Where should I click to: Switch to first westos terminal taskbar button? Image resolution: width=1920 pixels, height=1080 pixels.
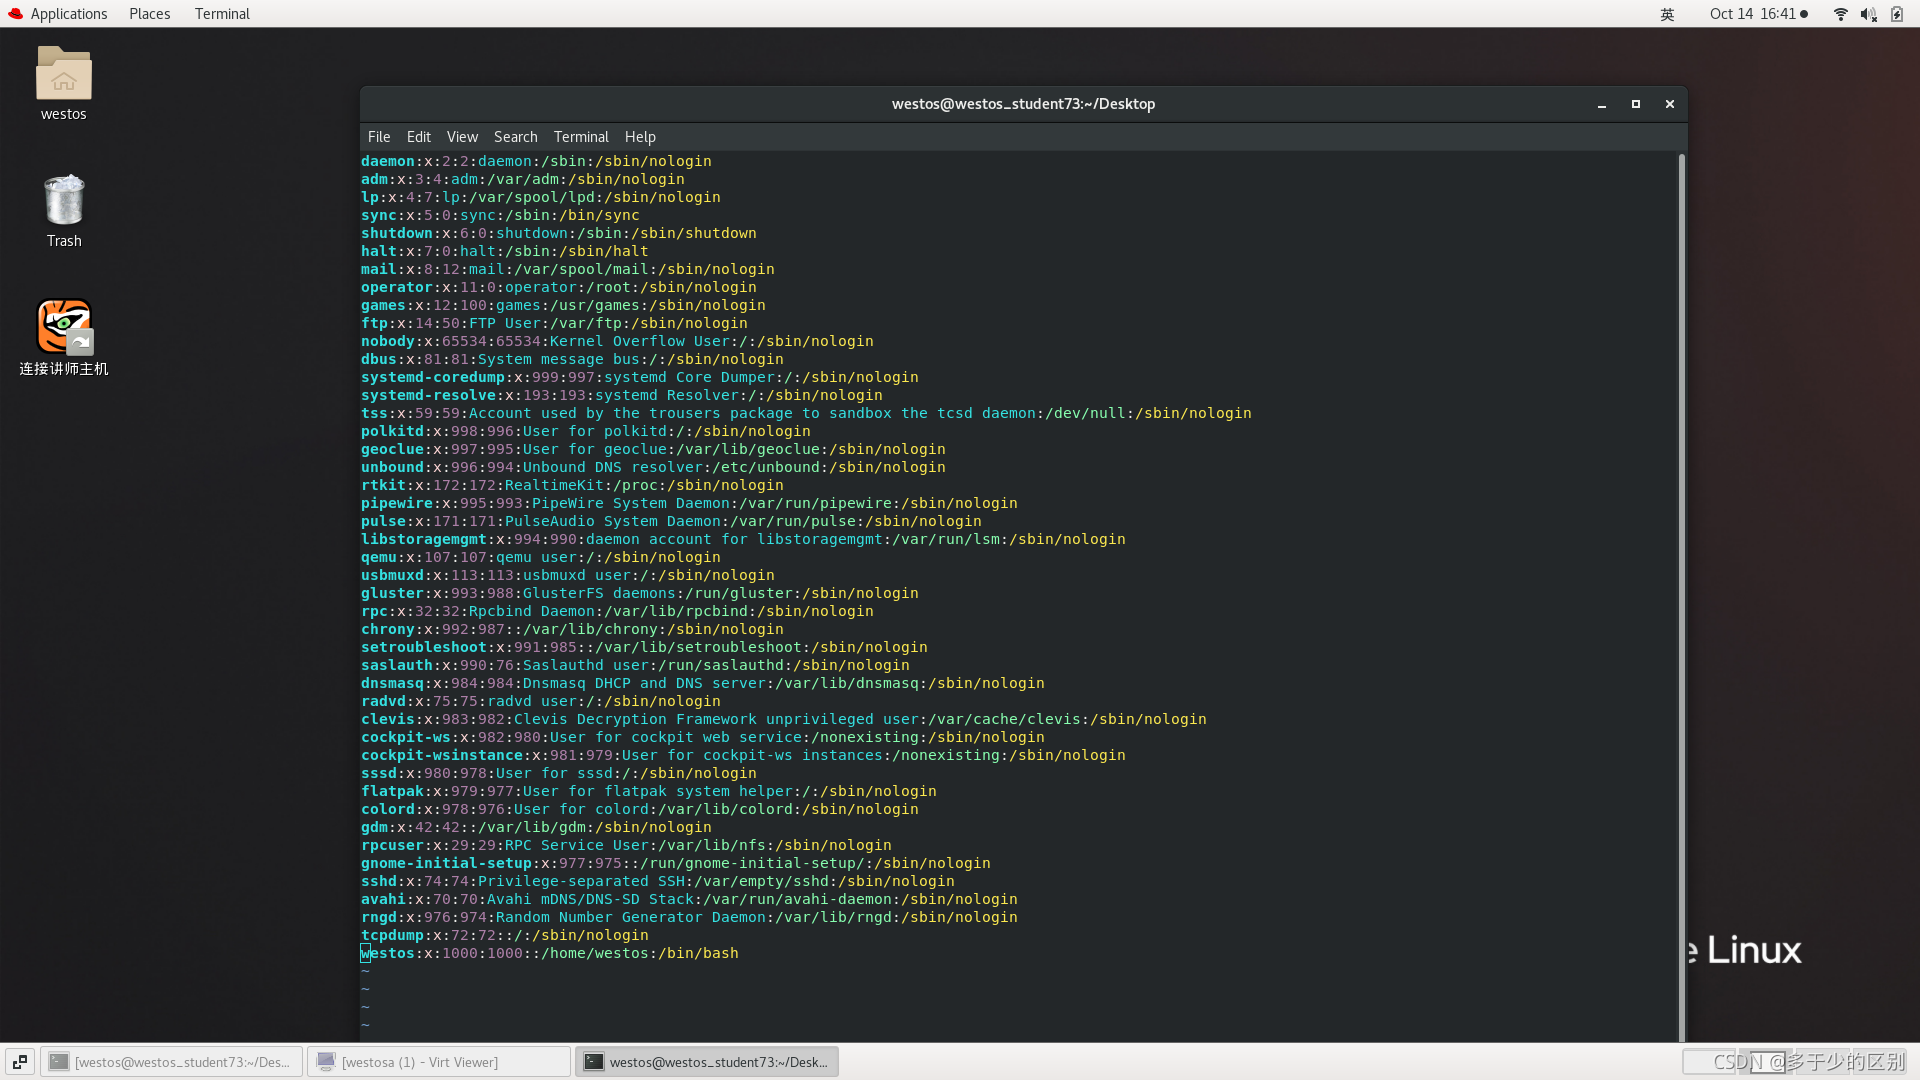pyautogui.click(x=171, y=1062)
